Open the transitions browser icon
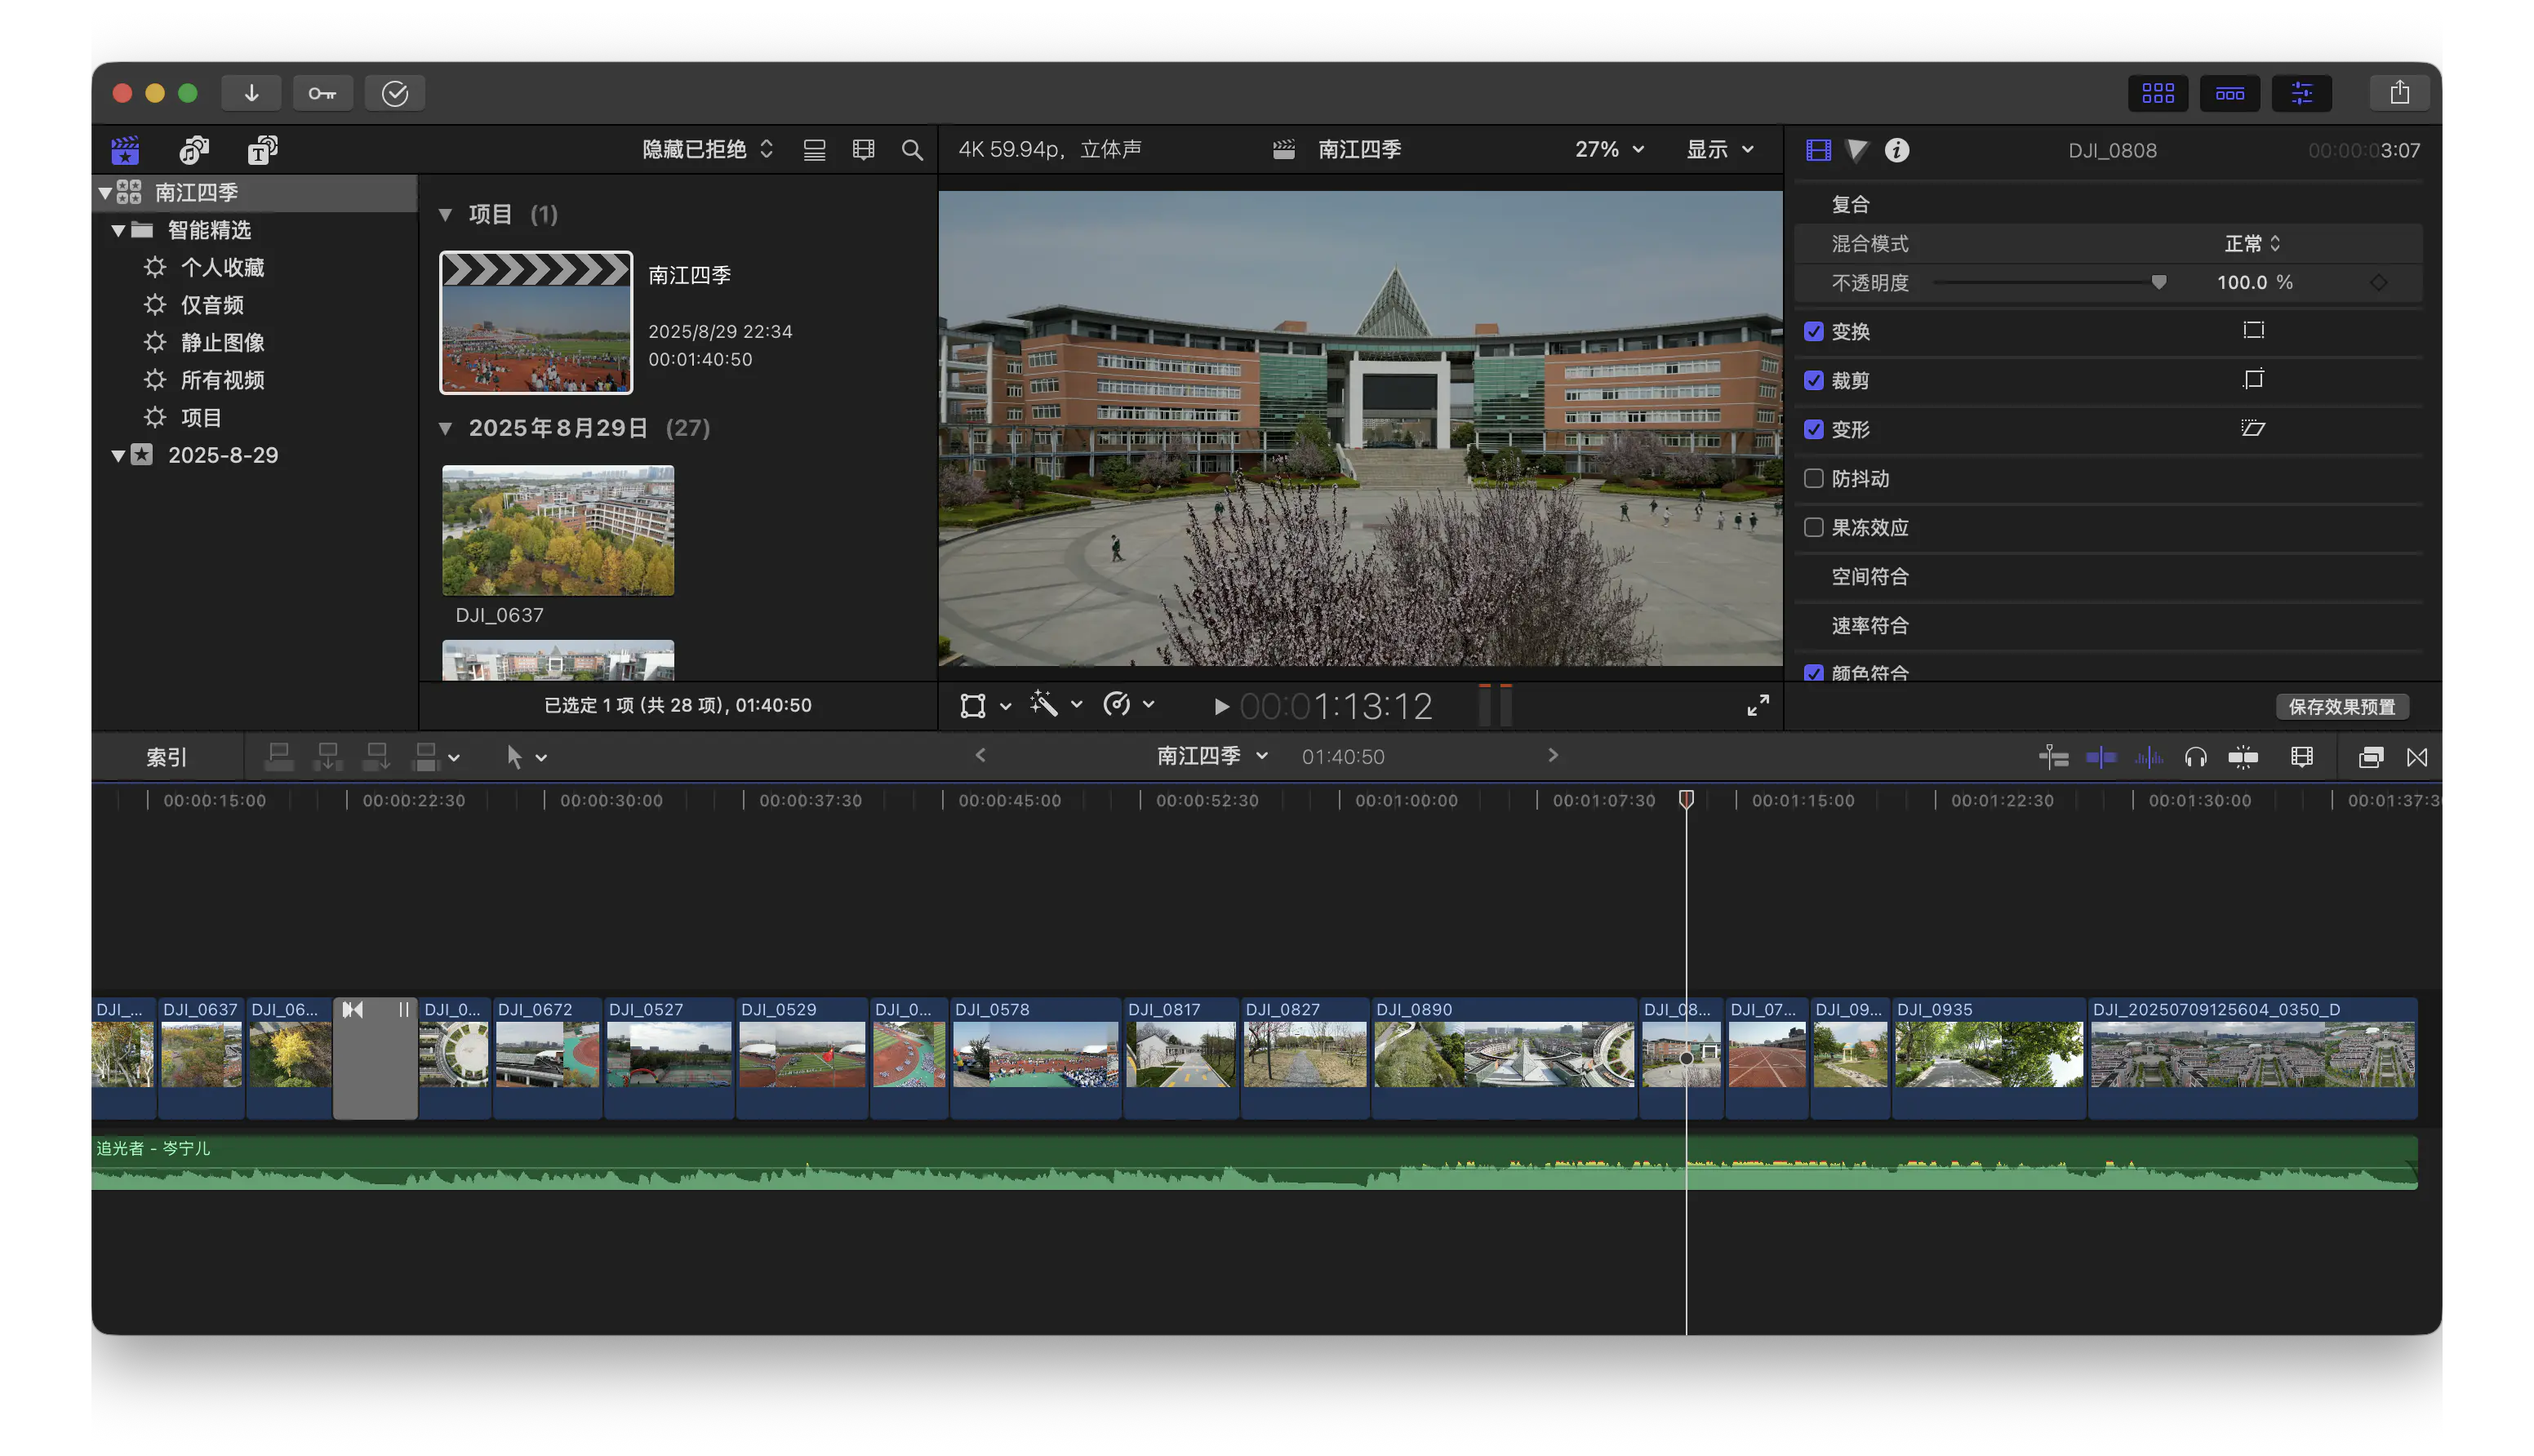 pyautogui.click(x=2416, y=757)
